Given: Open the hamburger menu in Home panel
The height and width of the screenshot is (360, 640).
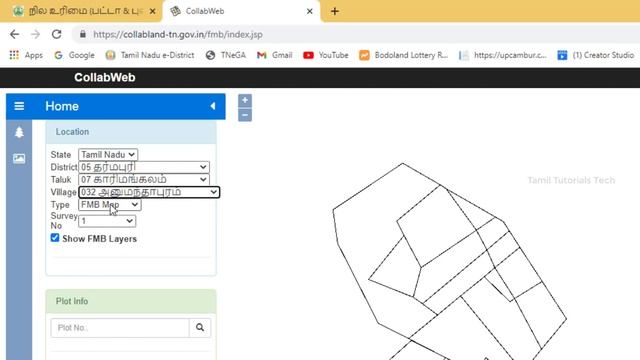Looking at the screenshot, I should (x=19, y=106).
